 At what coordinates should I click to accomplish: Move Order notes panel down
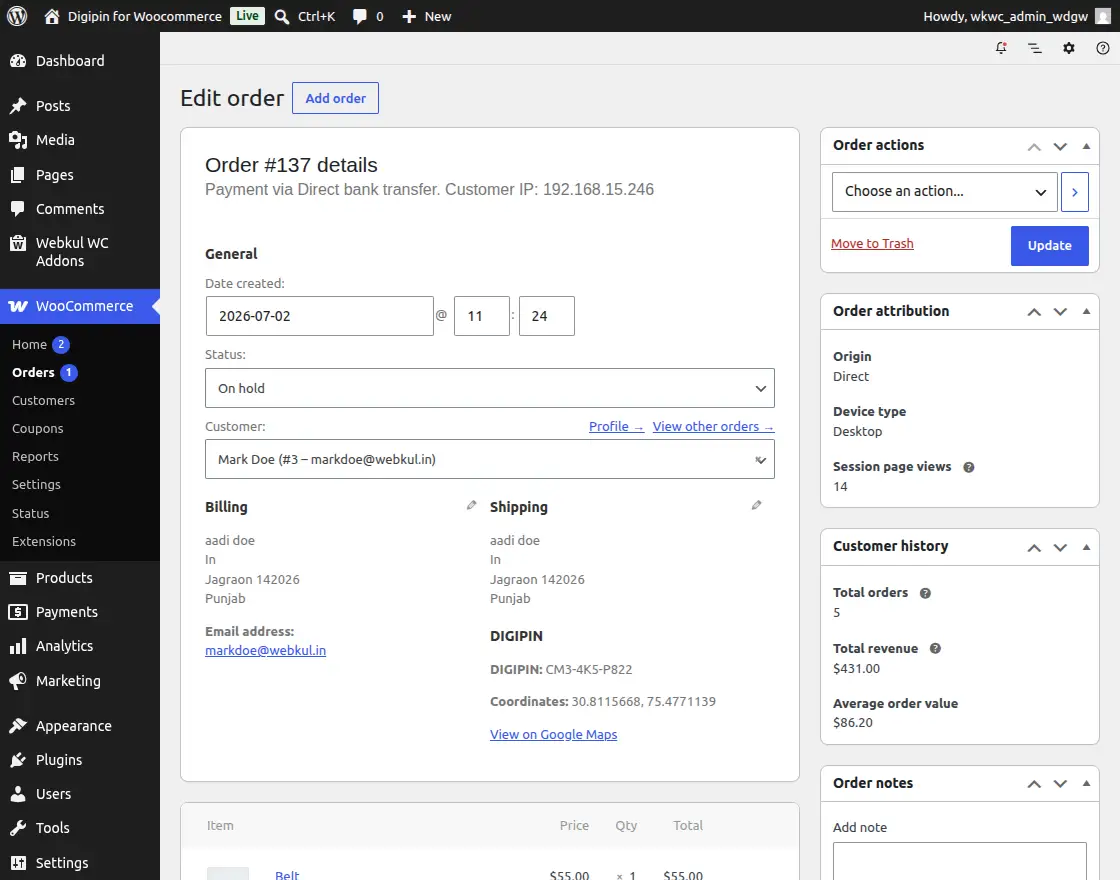coord(1060,784)
